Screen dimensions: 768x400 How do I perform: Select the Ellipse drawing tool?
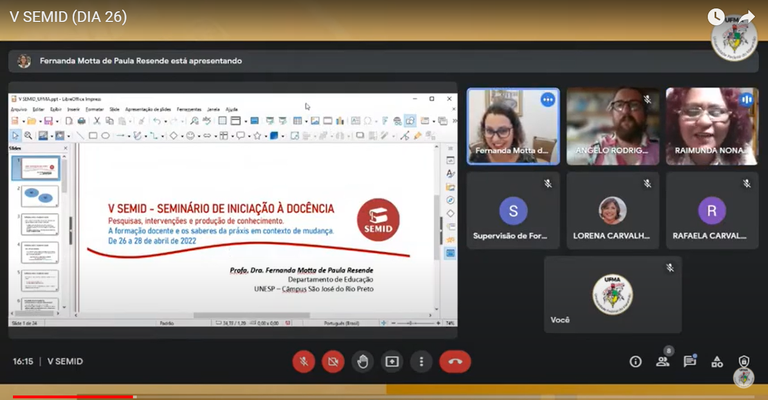[105, 136]
